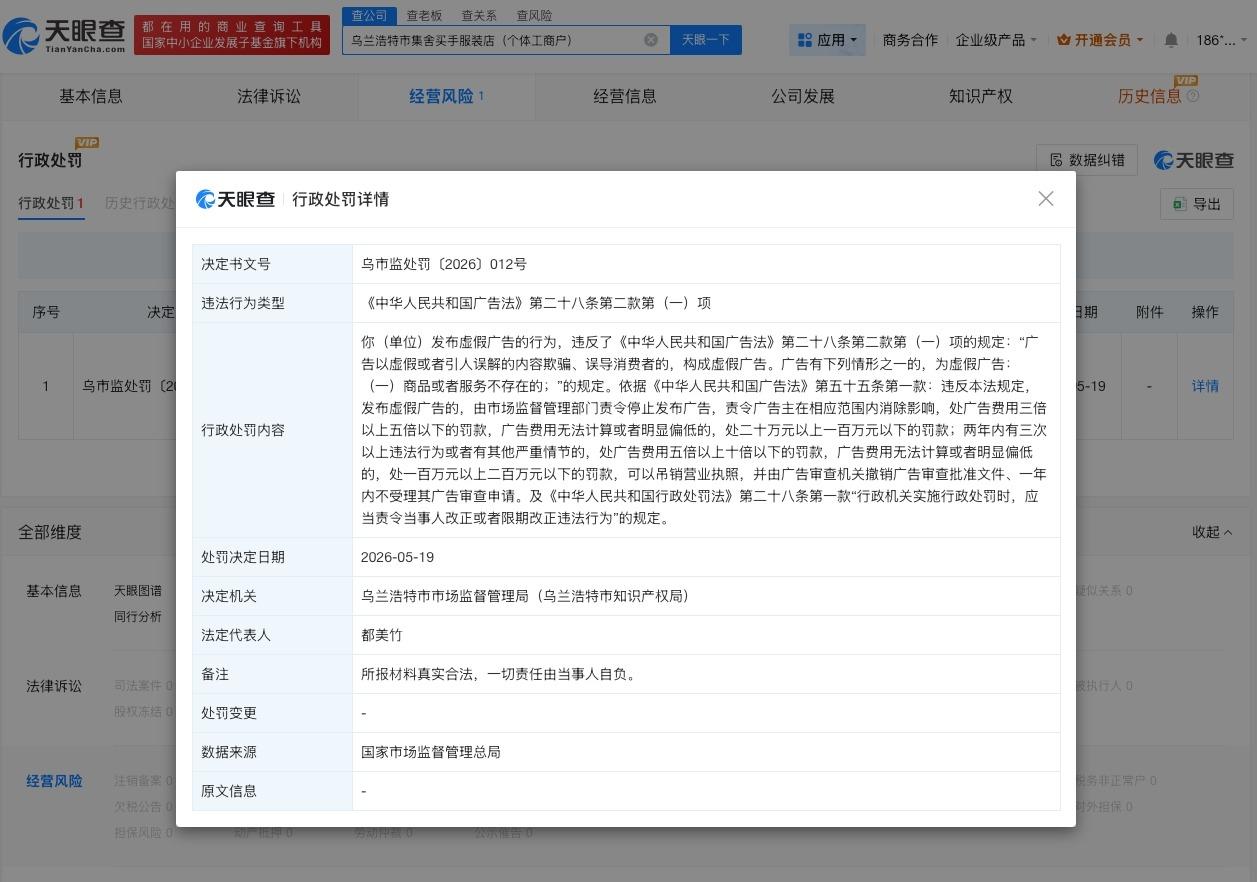Click the Tianyancha logo in the header
The image size is (1257, 882).
pos(64,36)
